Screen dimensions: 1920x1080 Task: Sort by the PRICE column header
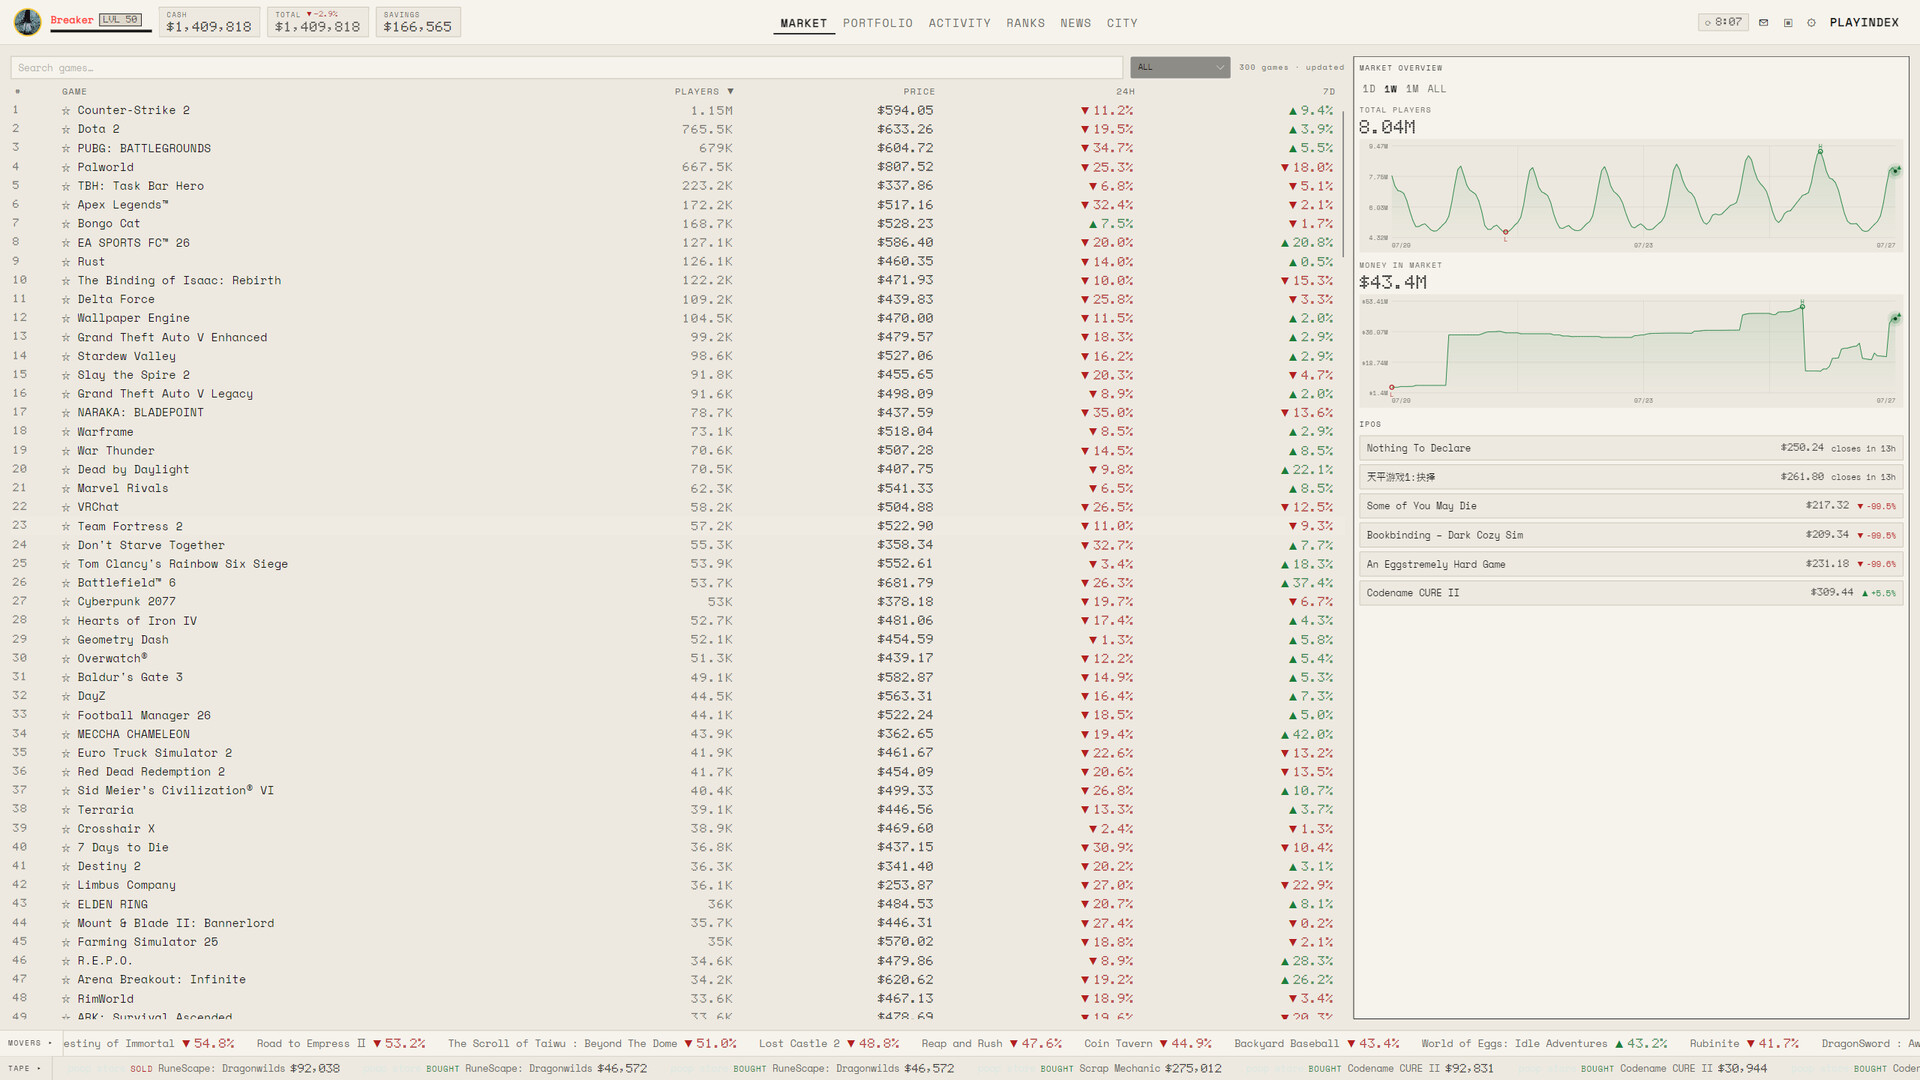[919, 92]
